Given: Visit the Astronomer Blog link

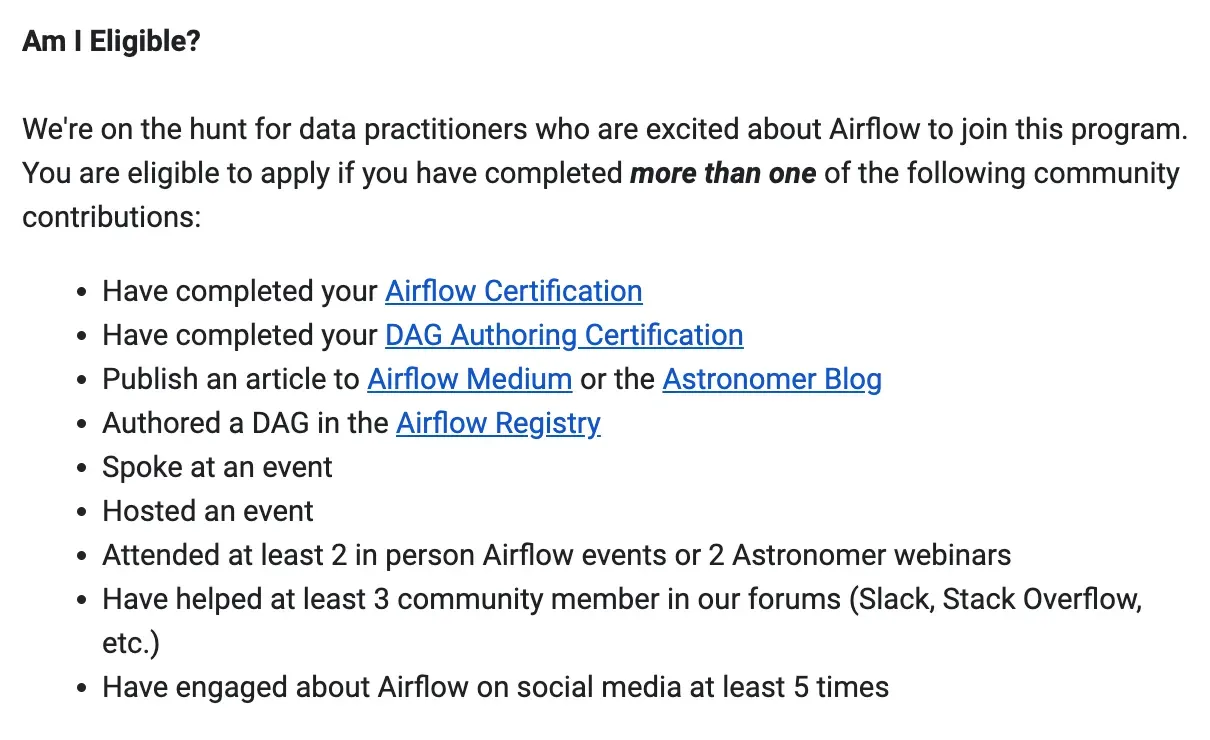Looking at the screenshot, I should pyautogui.click(x=771, y=379).
